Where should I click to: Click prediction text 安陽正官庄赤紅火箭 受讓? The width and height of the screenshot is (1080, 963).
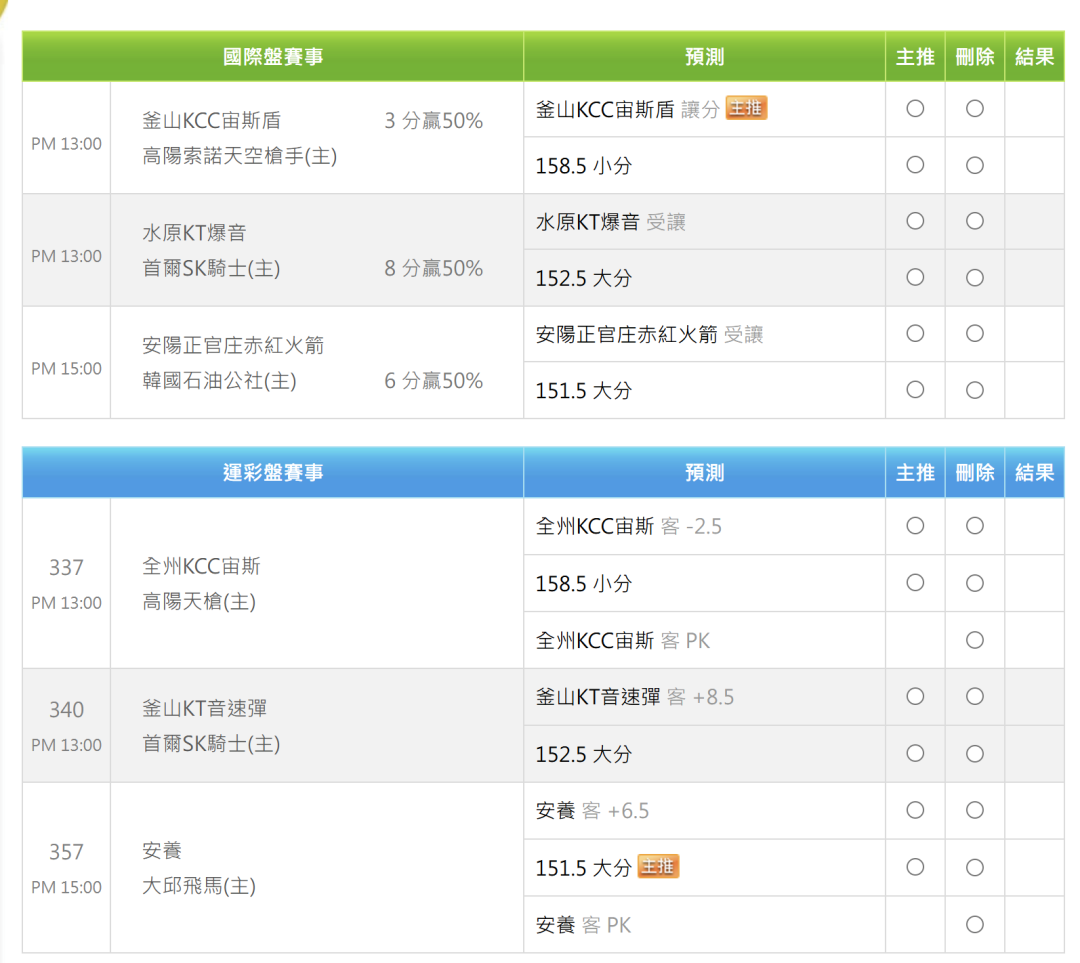[x=650, y=335]
